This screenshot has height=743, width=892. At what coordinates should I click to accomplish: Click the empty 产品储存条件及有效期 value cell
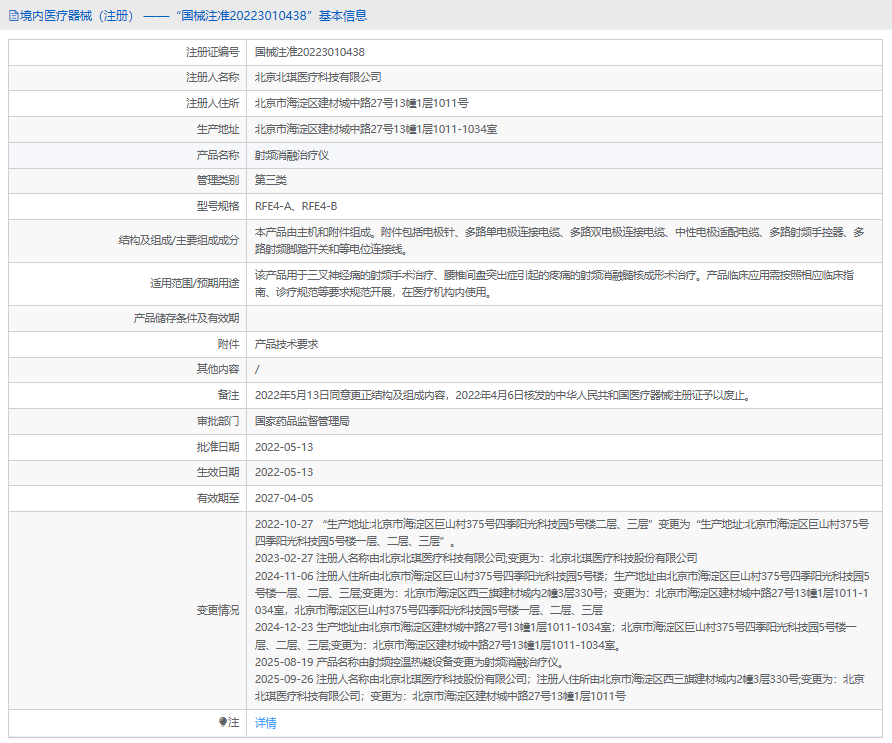click(564, 319)
